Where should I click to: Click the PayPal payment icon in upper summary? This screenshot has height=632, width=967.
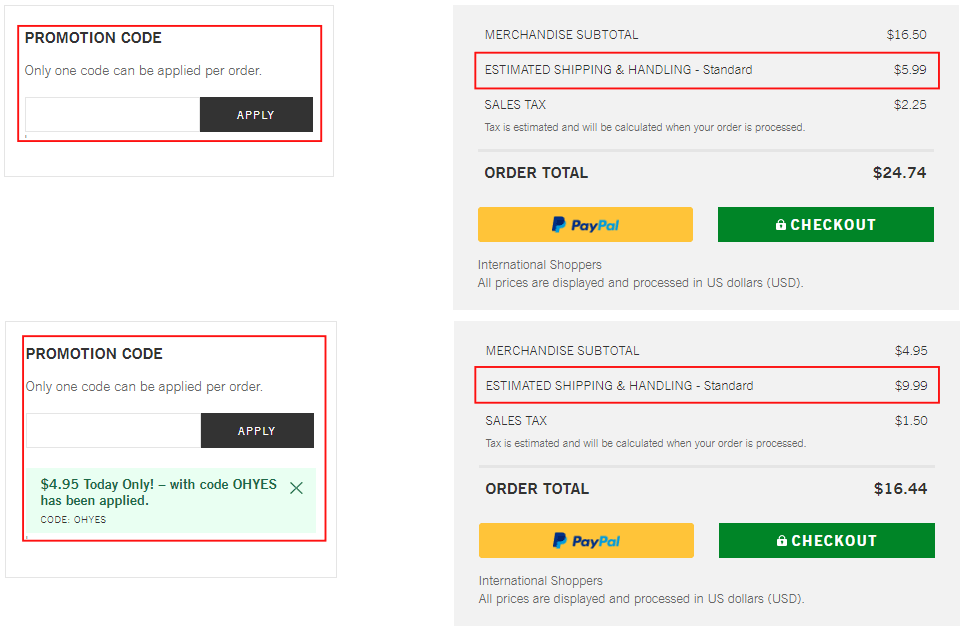click(585, 224)
